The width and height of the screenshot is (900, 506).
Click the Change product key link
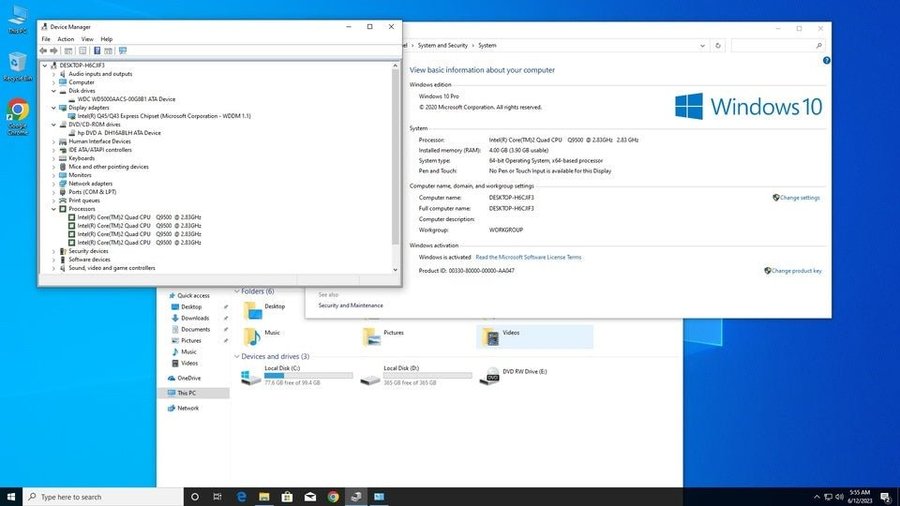coord(795,270)
